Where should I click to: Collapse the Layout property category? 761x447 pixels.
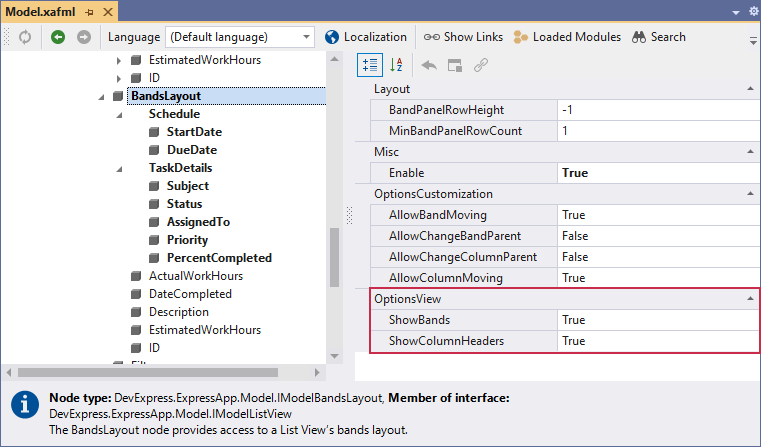tap(750, 88)
